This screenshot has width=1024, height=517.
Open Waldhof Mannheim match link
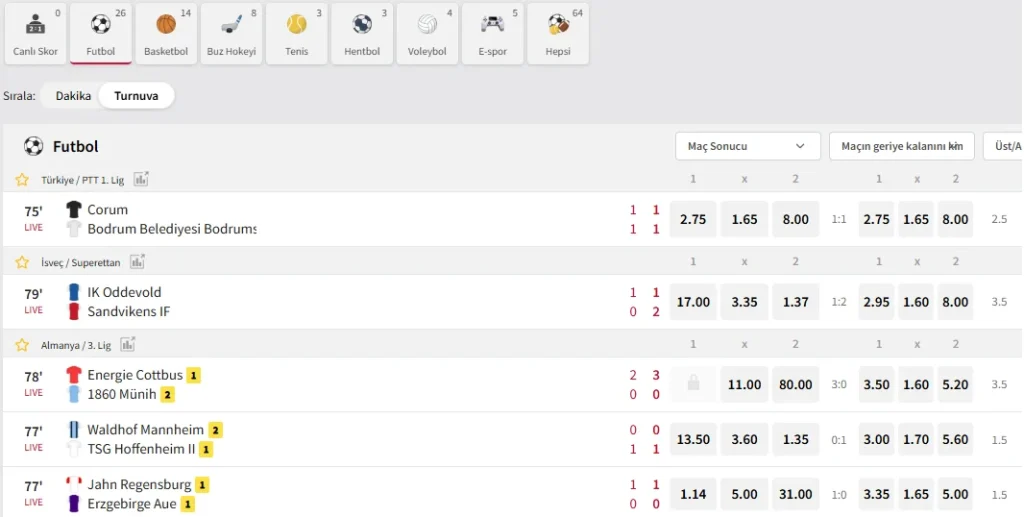[x=146, y=430]
